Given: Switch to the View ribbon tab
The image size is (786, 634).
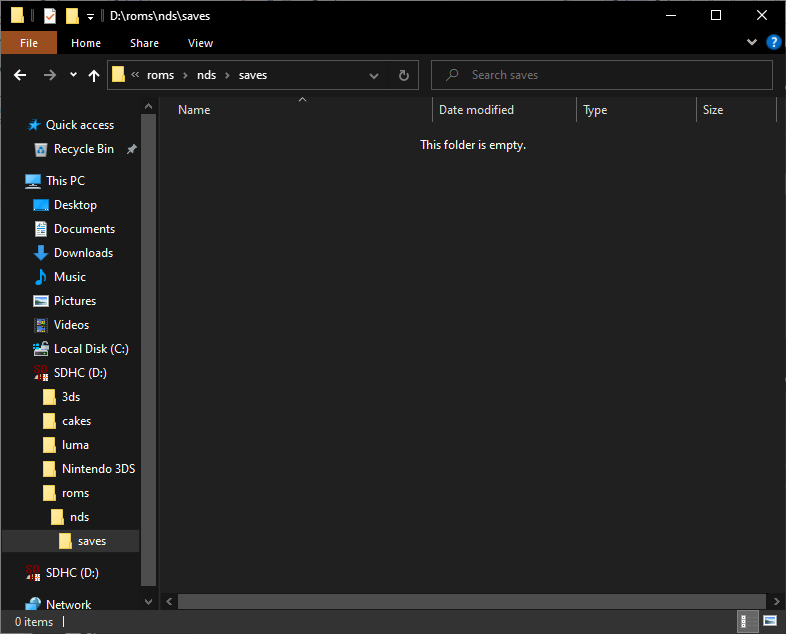Looking at the screenshot, I should tap(201, 43).
